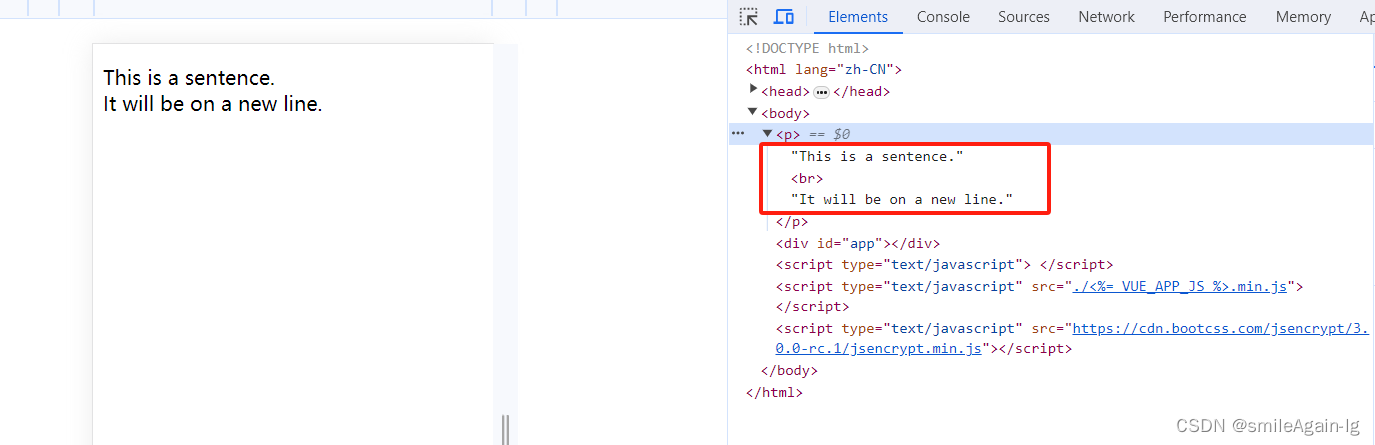Click the three-dots beside the selected p element

point(738,133)
